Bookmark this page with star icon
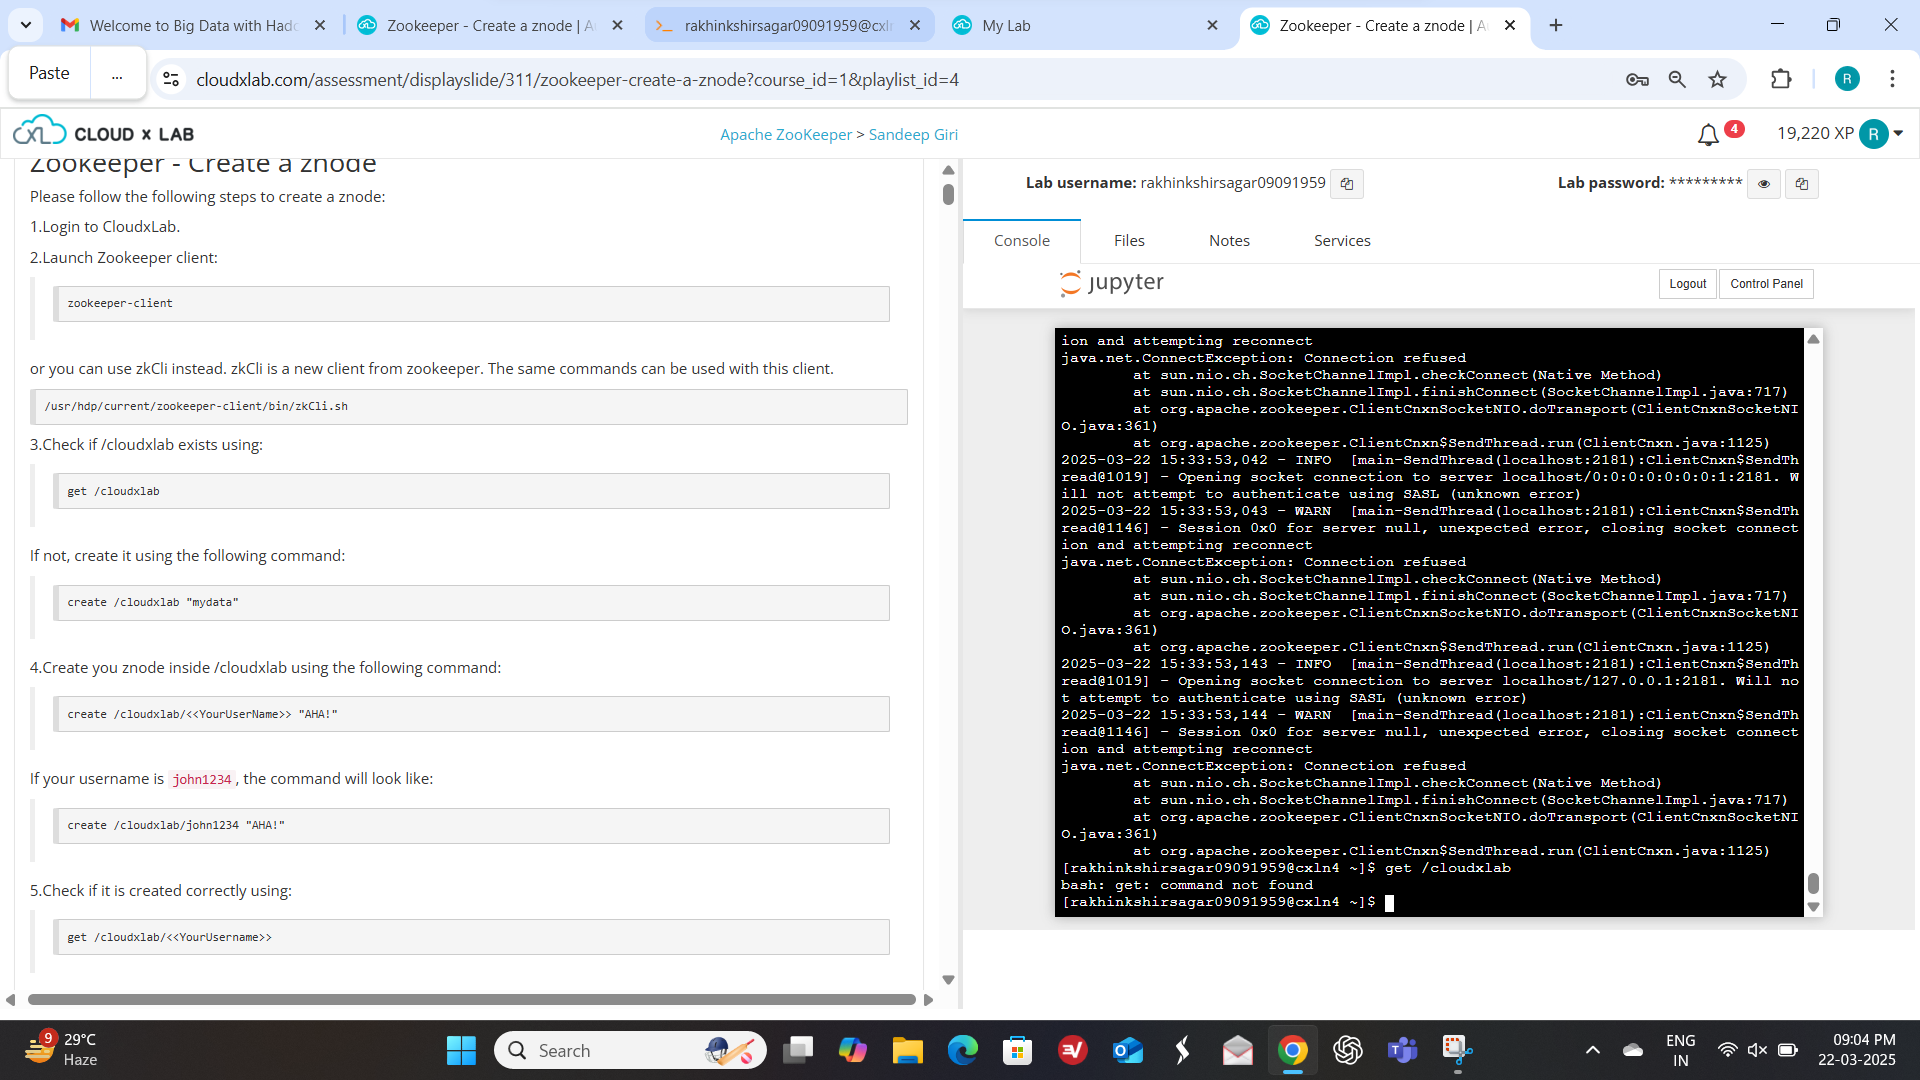1920x1080 pixels. [x=1717, y=80]
